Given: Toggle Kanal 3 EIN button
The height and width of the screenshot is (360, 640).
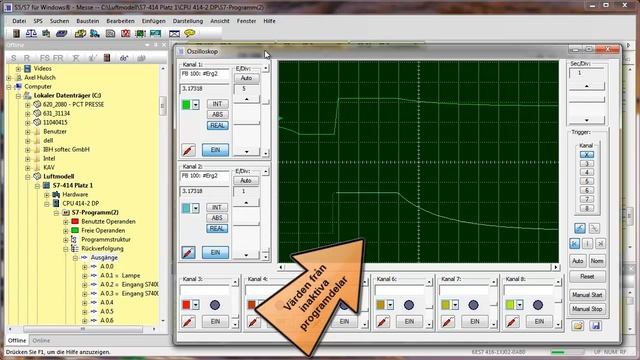Looking at the screenshot, I should coord(215,322).
